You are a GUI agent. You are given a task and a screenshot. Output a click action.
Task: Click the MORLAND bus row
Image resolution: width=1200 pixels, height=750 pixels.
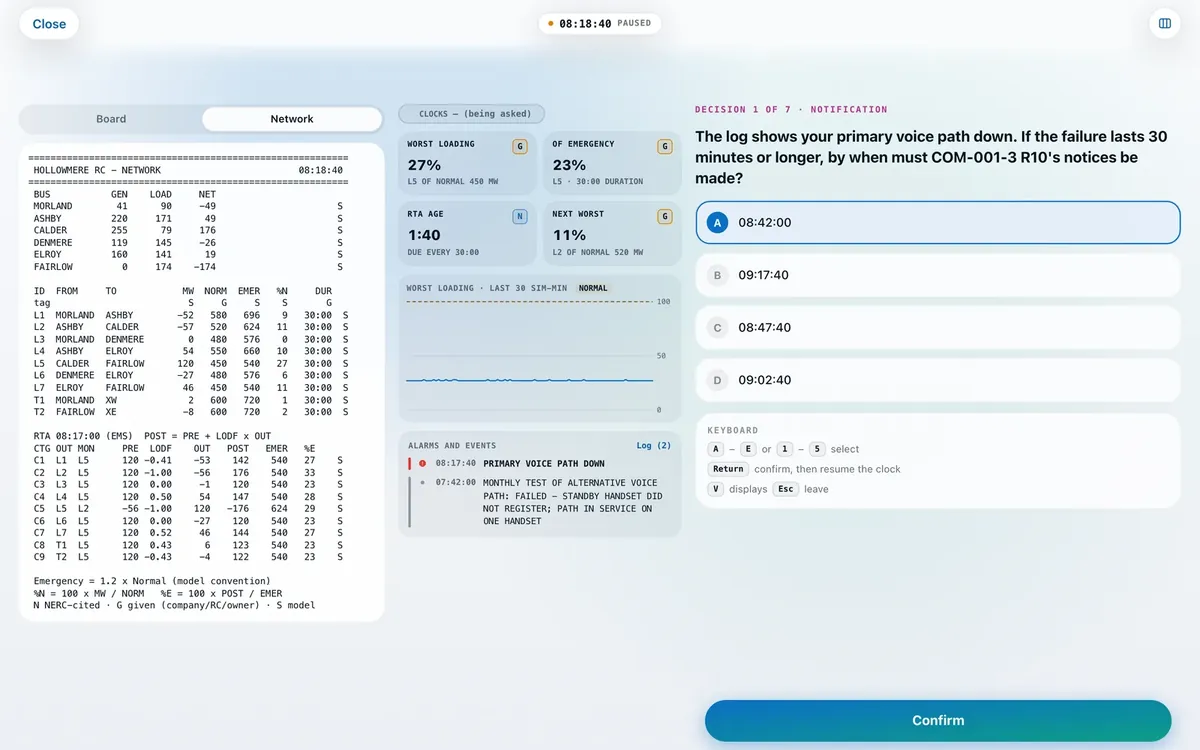coord(190,206)
